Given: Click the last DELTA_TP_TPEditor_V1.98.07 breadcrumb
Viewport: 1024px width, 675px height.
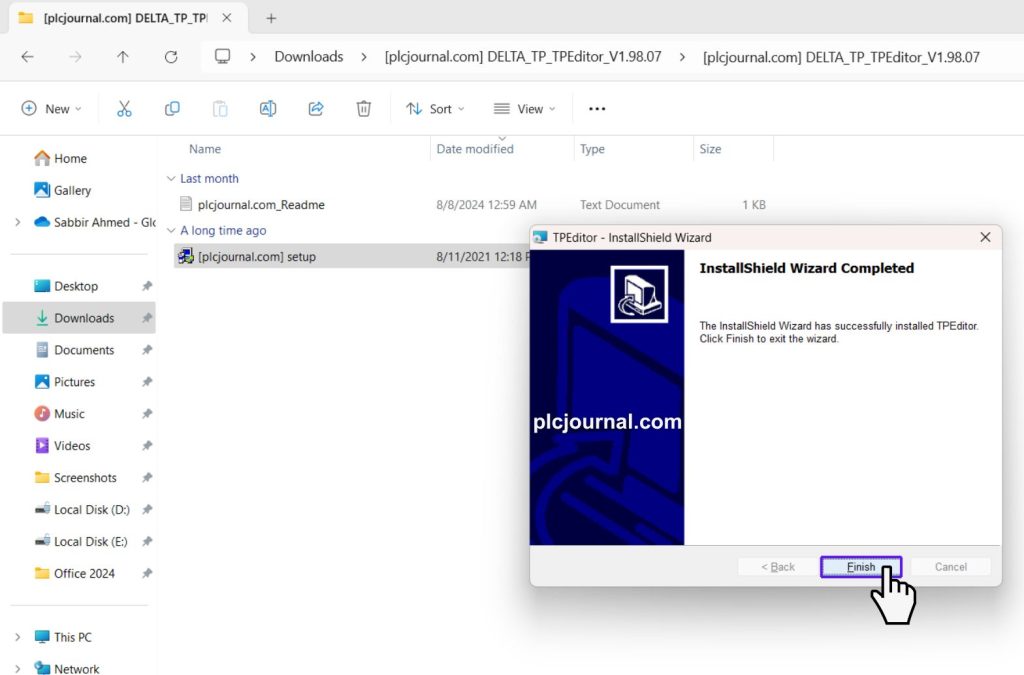Looking at the screenshot, I should (x=841, y=57).
